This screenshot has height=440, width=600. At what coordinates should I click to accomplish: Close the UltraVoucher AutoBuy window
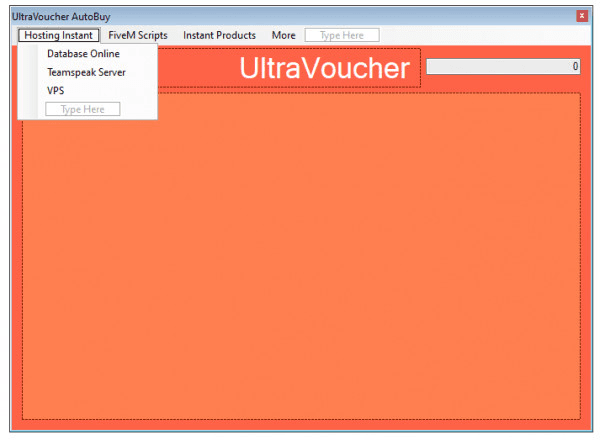(582, 16)
